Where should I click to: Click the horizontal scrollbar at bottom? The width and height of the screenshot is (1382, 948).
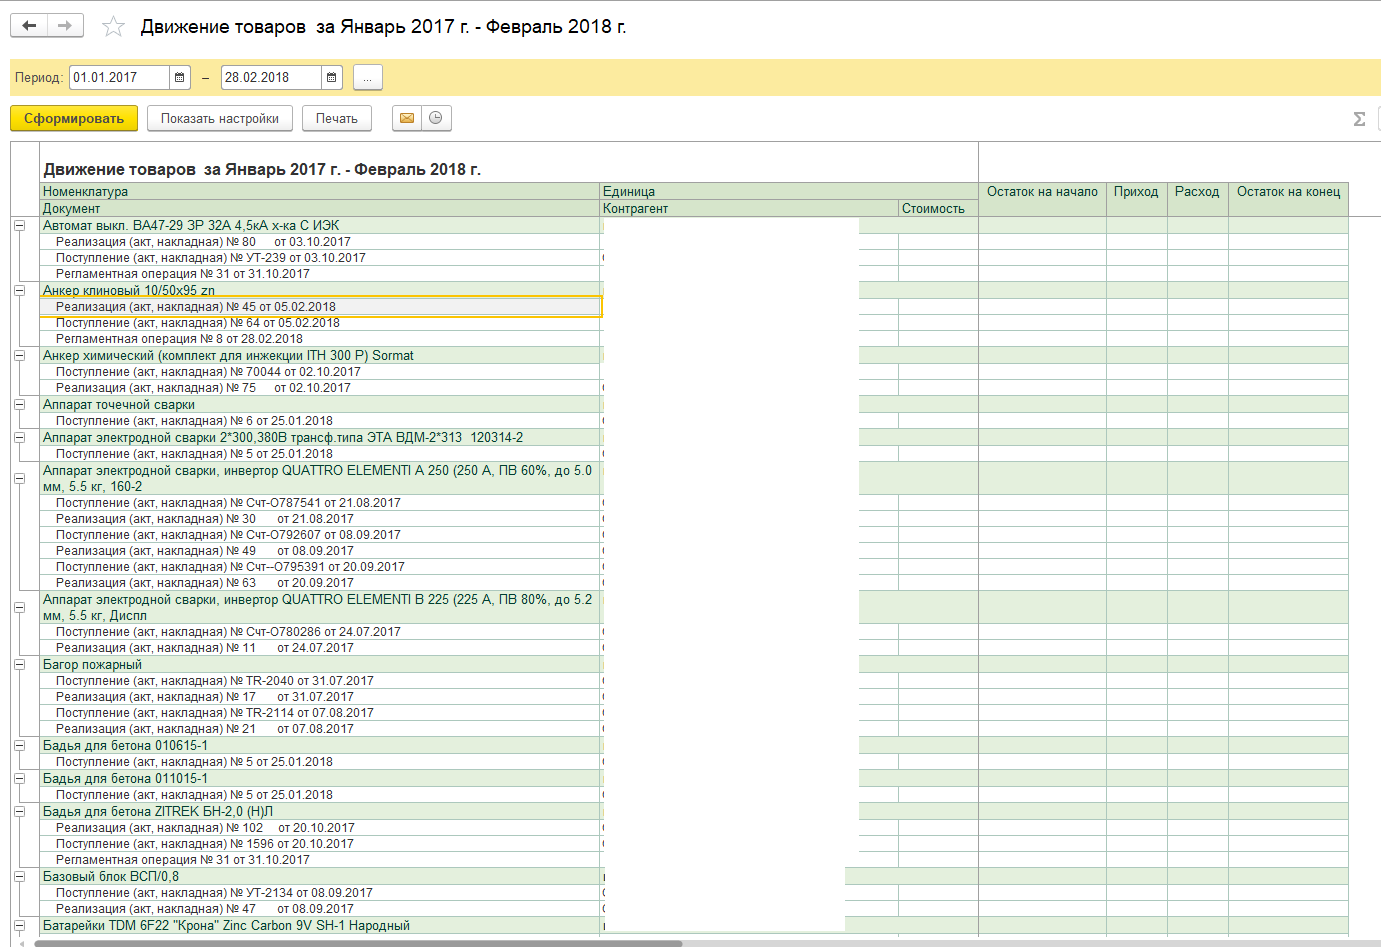point(360,943)
